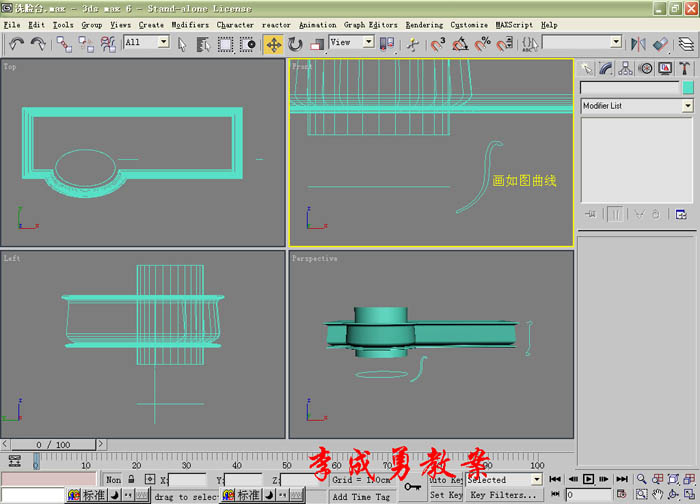This screenshot has width=700, height=504.
Task: Open the Rendering menu
Action: [424, 25]
